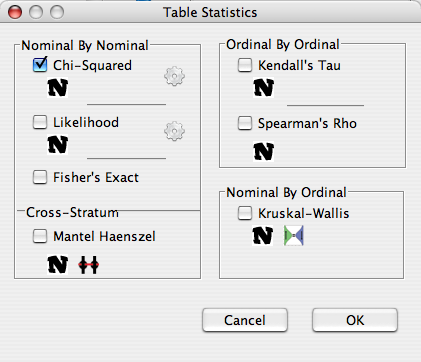Click the N icon under Kendall's Tau

point(264,88)
